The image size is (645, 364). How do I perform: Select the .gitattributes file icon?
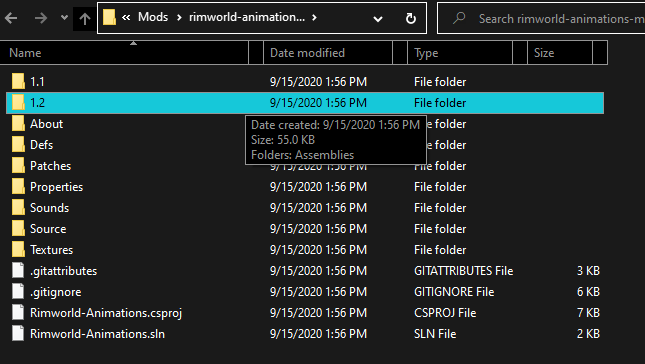[18, 270]
